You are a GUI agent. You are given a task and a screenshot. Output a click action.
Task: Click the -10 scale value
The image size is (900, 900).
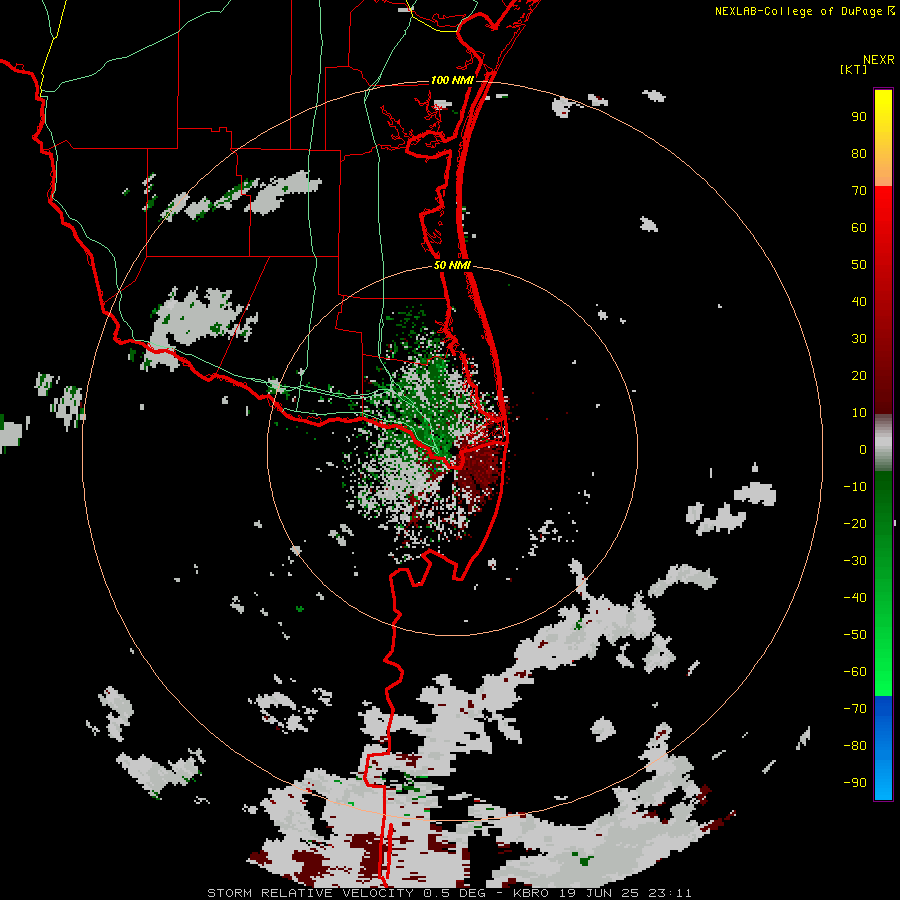855,487
